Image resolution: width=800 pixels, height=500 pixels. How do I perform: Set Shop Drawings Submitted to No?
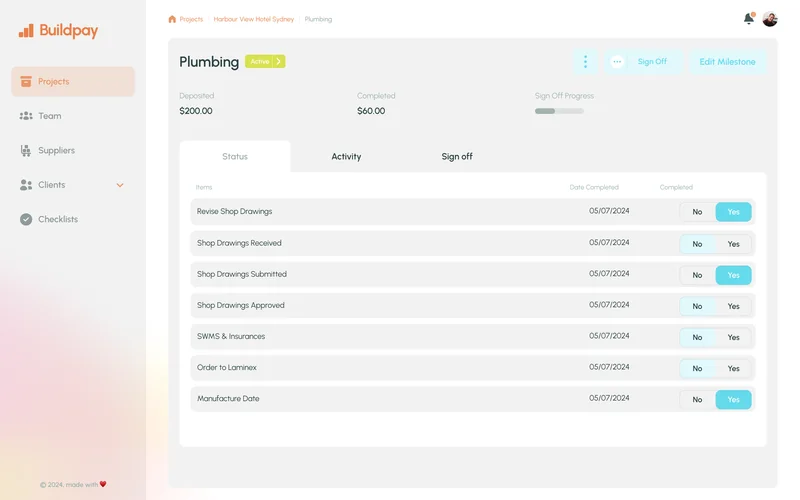coord(697,275)
